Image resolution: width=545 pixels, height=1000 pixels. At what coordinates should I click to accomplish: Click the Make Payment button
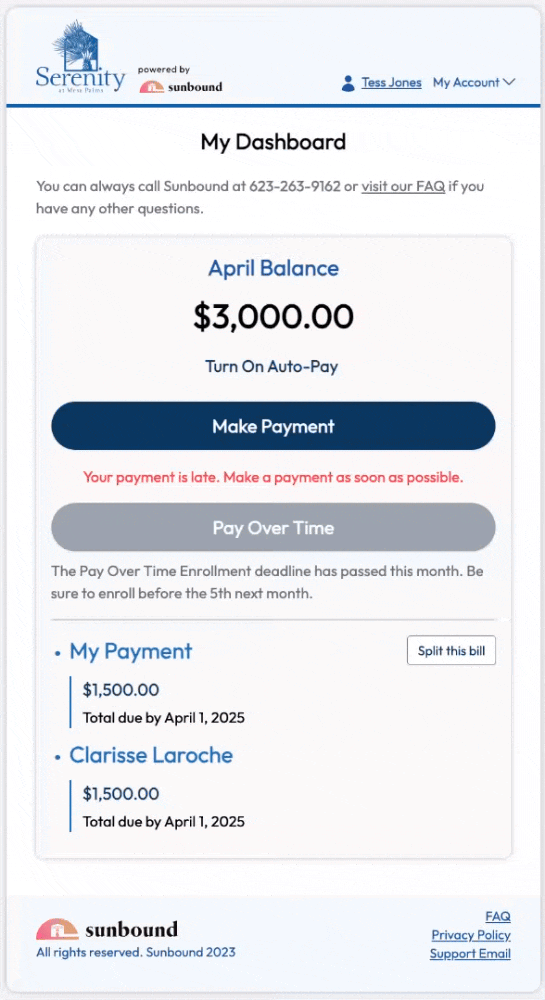[x=273, y=426]
